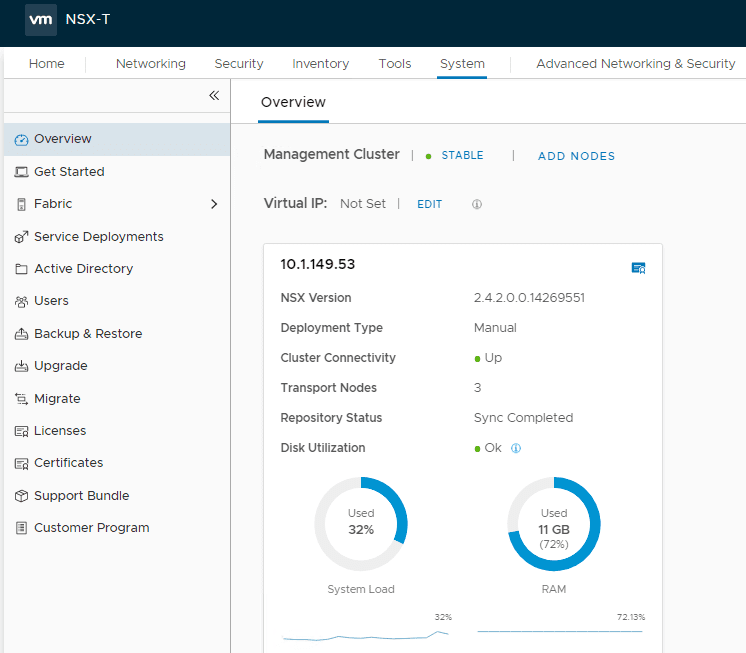Click the Overview dashboard icon in sidebar
Image resolution: width=746 pixels, height=653 pixels.
pyautogui.click(x=22, y=140)
